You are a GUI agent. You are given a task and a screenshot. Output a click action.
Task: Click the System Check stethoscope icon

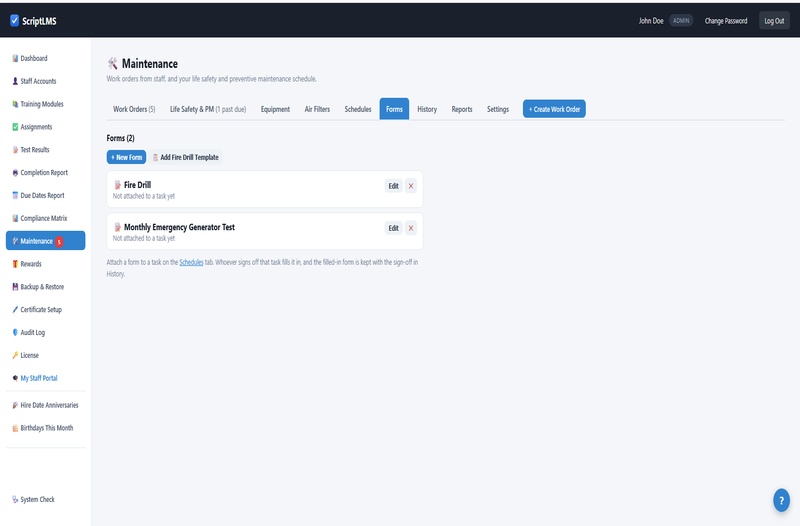point(15,499)
